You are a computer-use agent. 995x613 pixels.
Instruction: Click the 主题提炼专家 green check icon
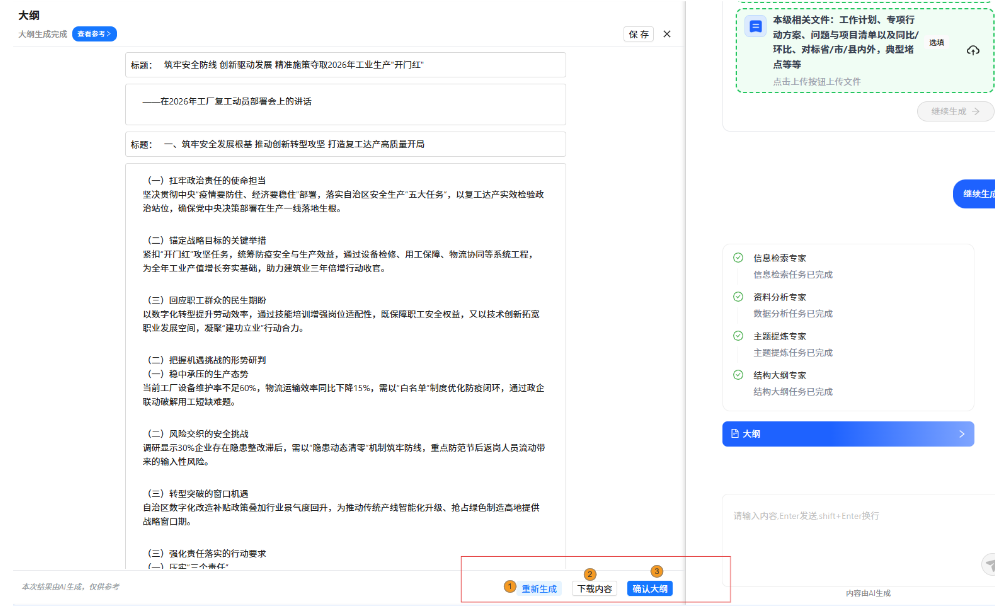738,336
